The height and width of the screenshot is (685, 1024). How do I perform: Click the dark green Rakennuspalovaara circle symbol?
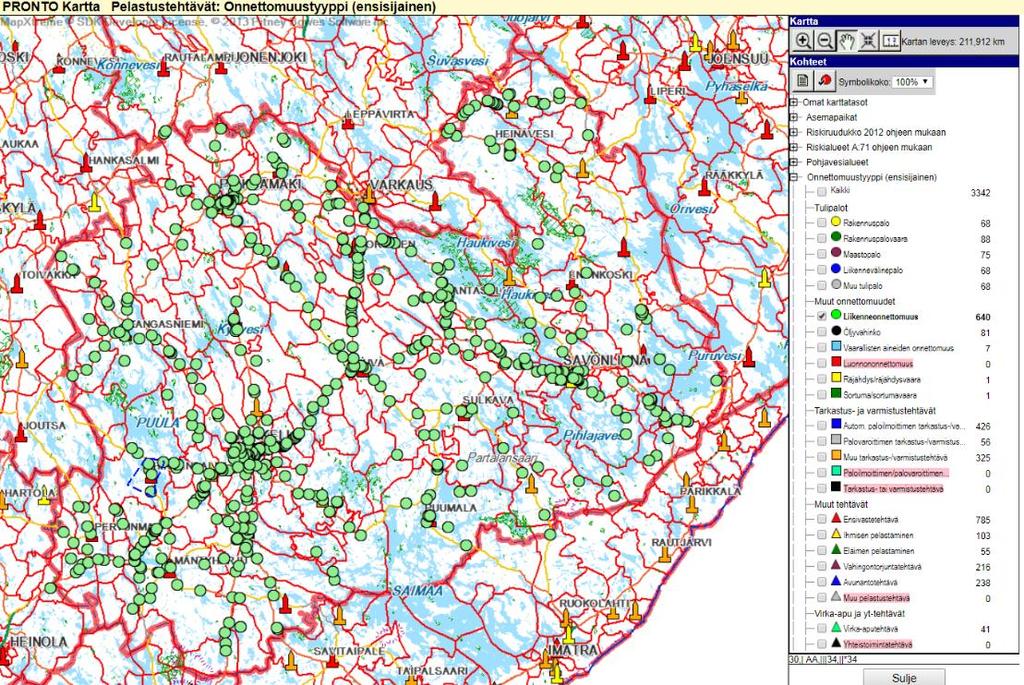pos(836,238)
